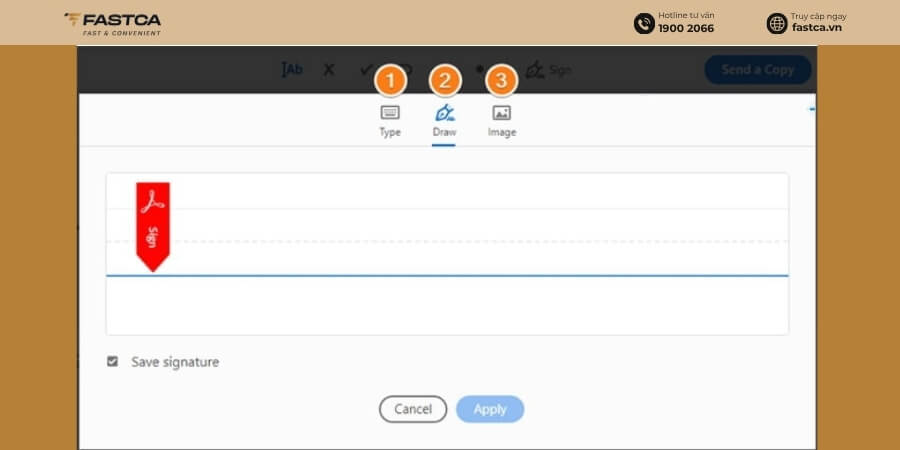This screenshot has height=450, width=900.
Task: Click the globe website icon
Action: (x=777, y=24)
